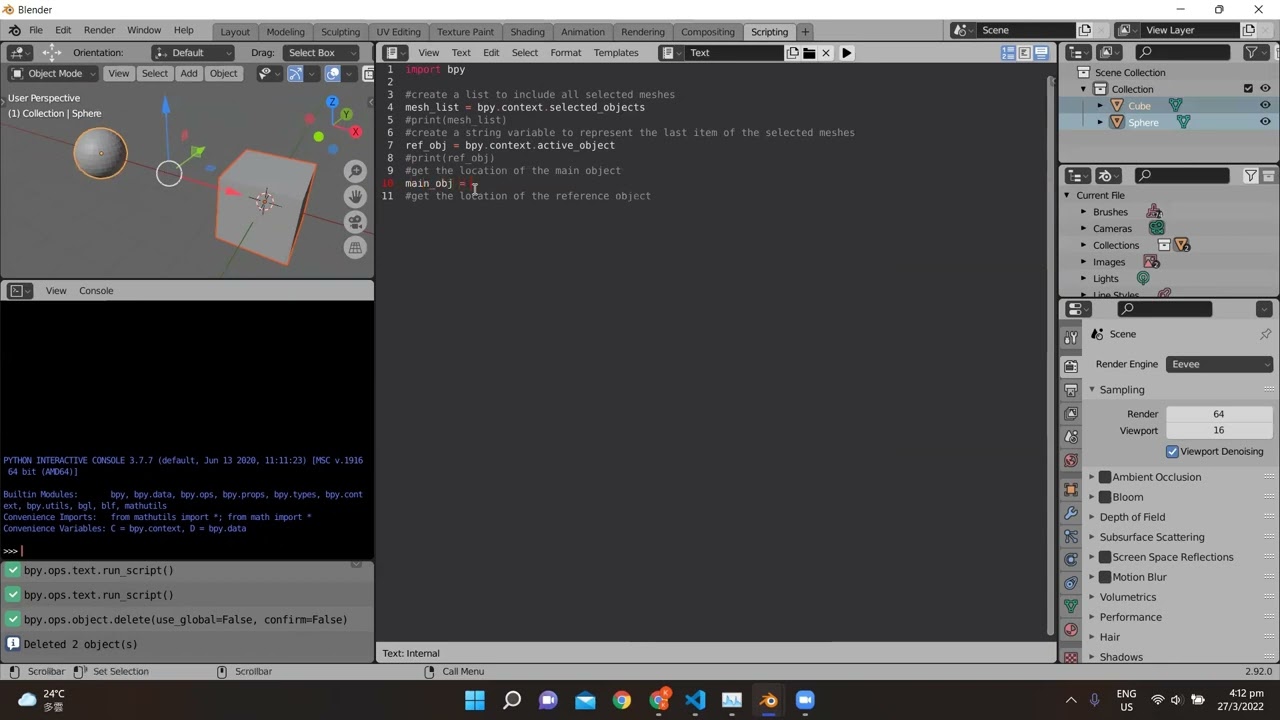Open the Drag Select Box dropdown

coord(320,53)
